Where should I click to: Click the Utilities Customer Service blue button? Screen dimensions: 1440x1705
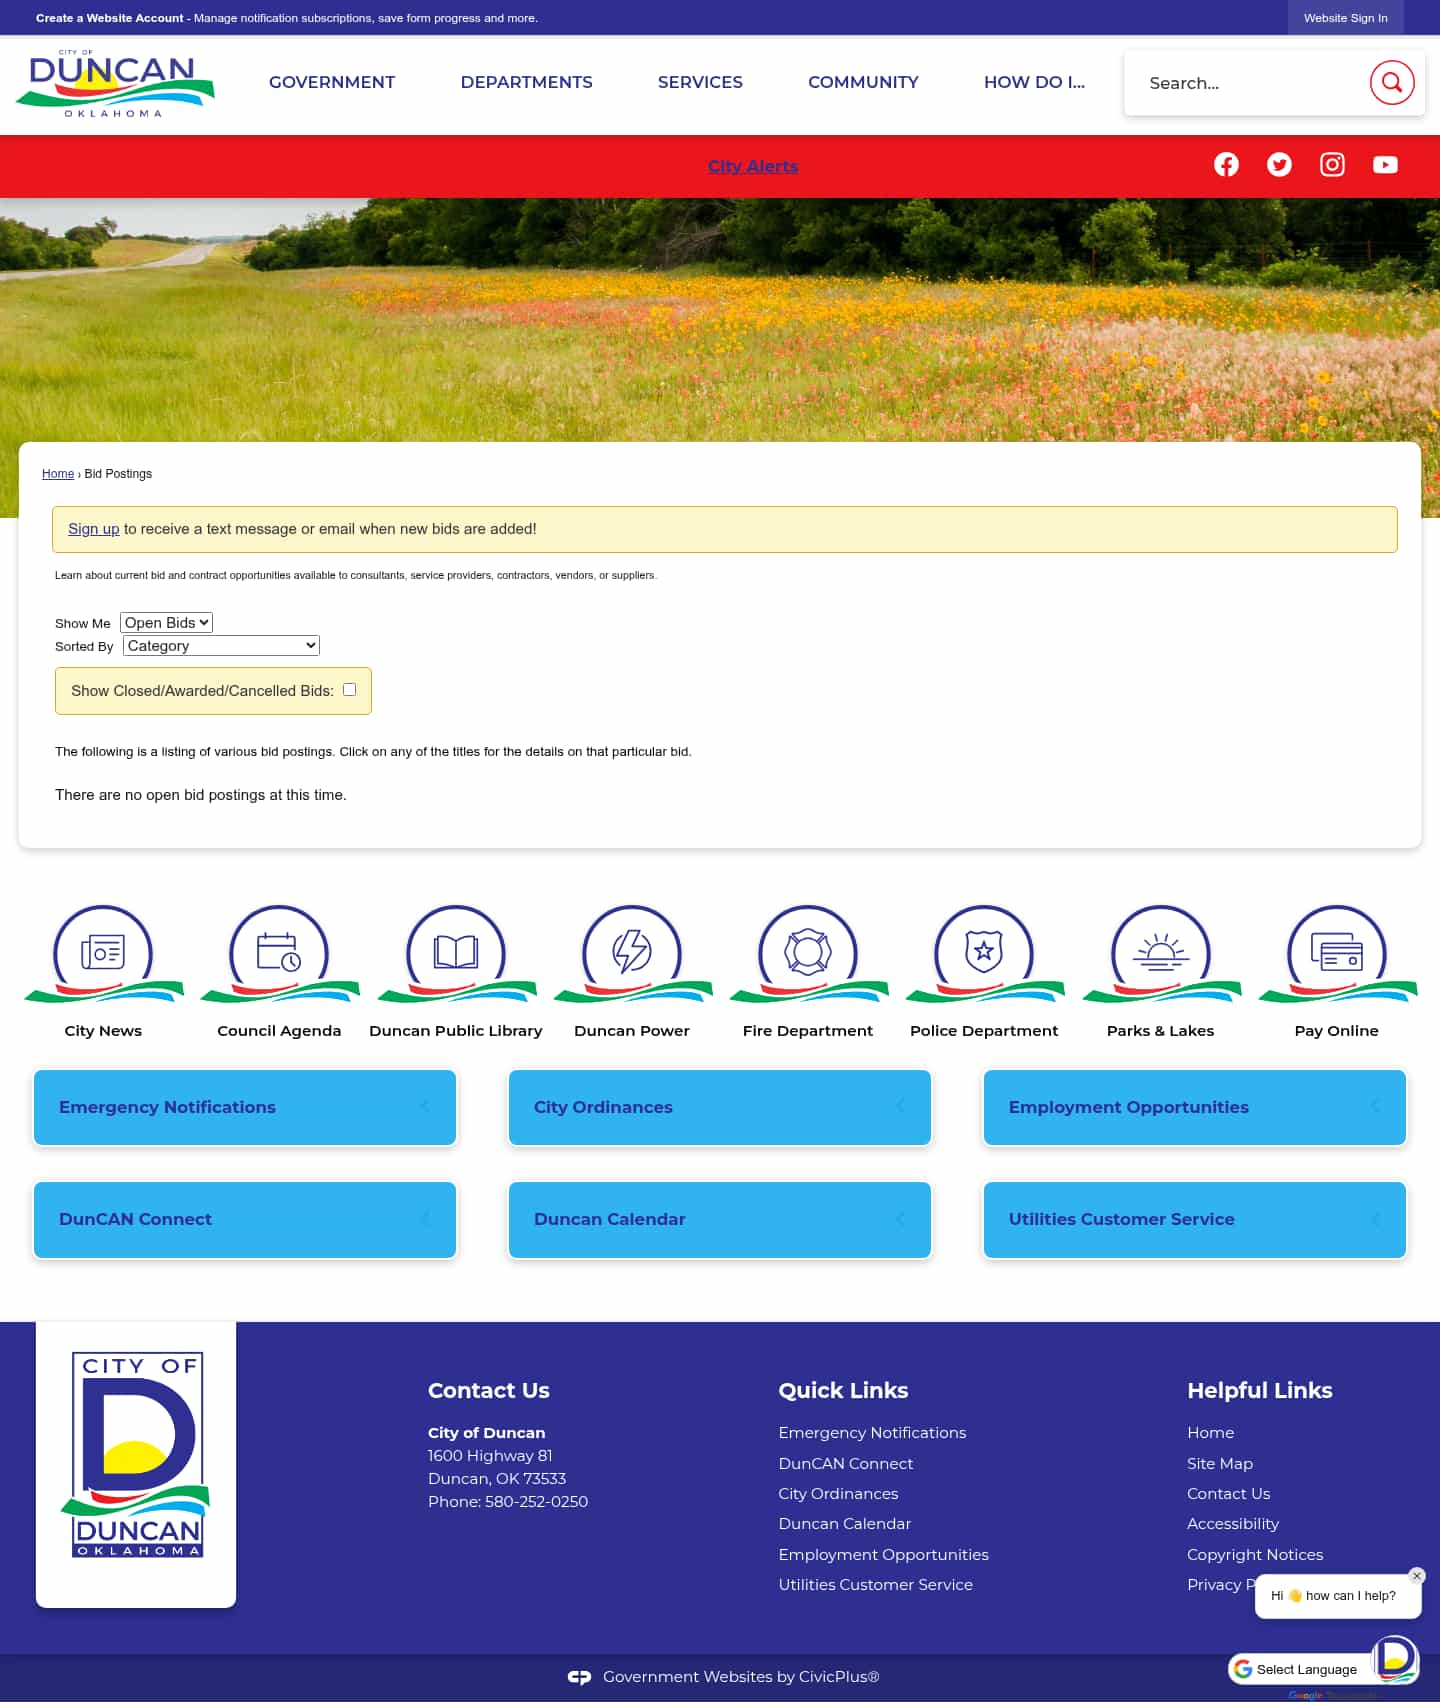tap(1195, 1220)
